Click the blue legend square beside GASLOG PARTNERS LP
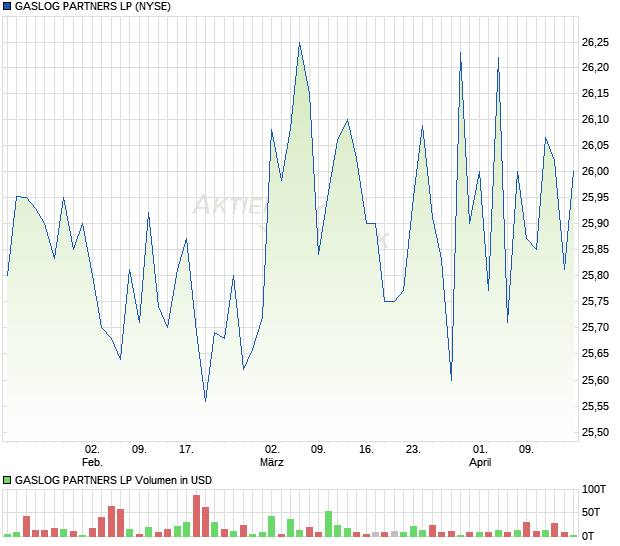 [x=7, y=6]
